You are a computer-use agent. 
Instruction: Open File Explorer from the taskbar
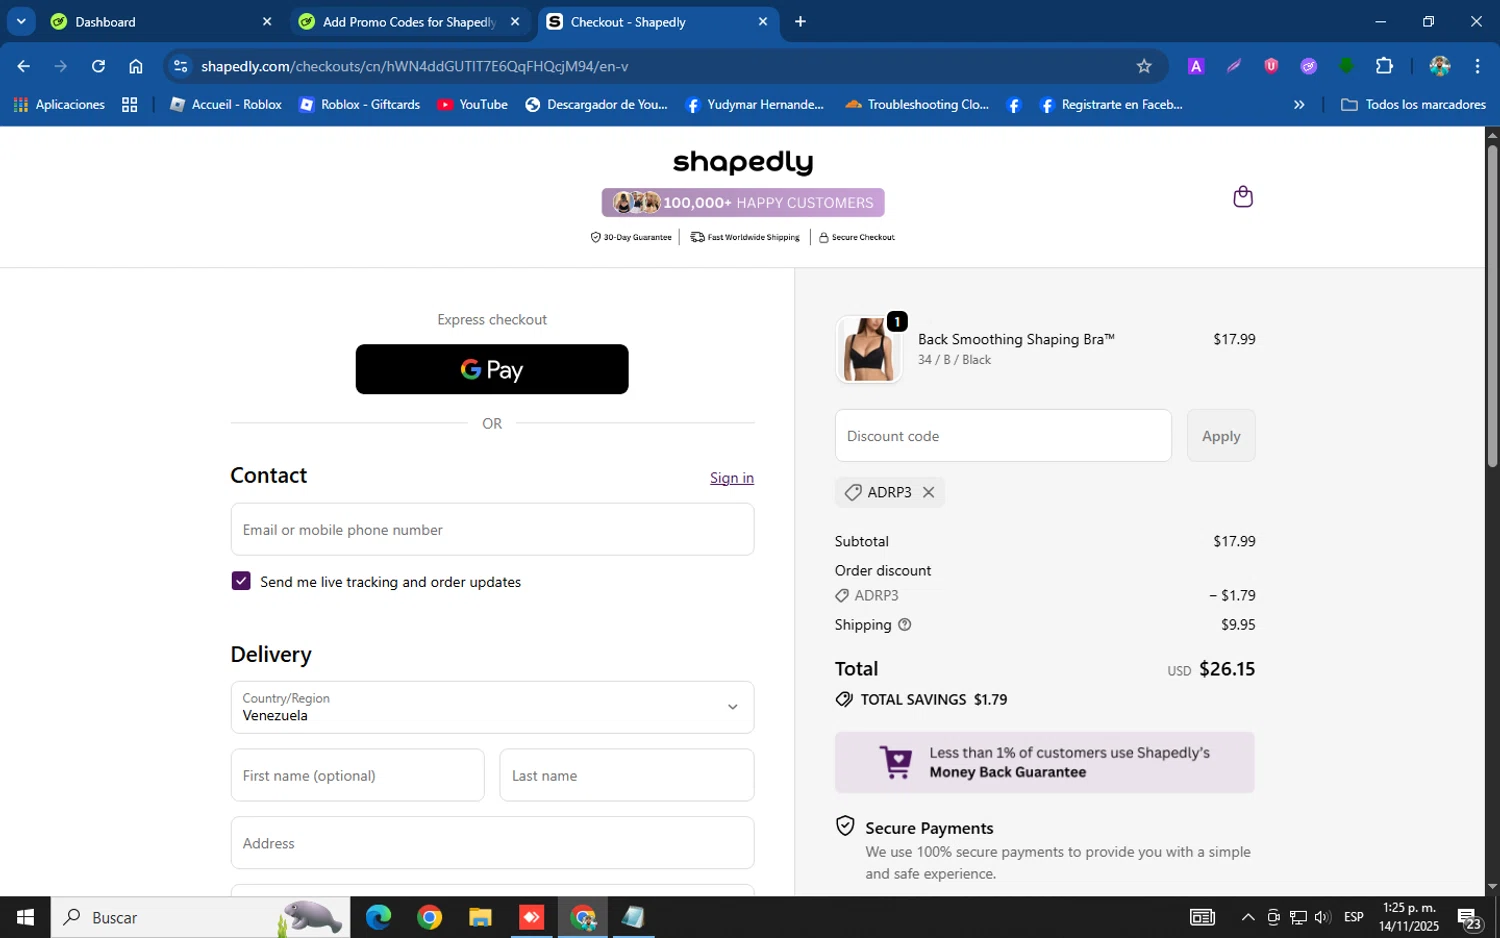tap(480, 917)
